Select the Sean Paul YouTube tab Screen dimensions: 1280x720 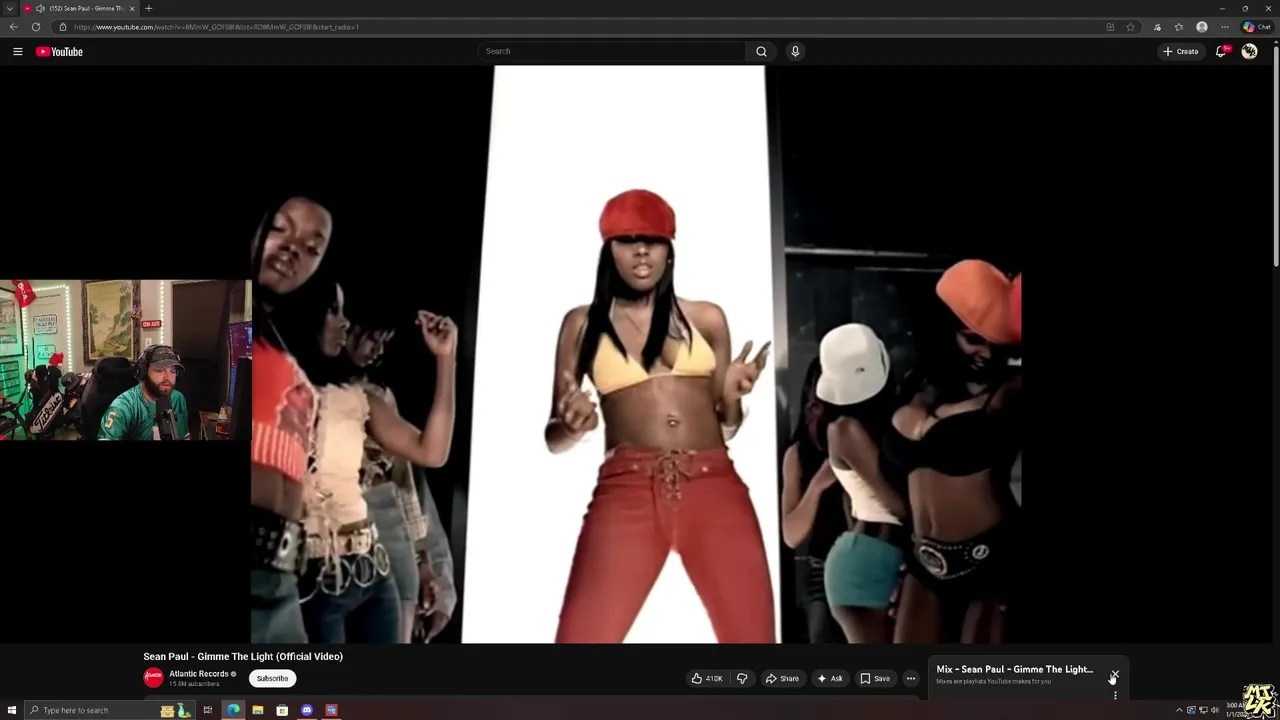[x=80, y=8]
